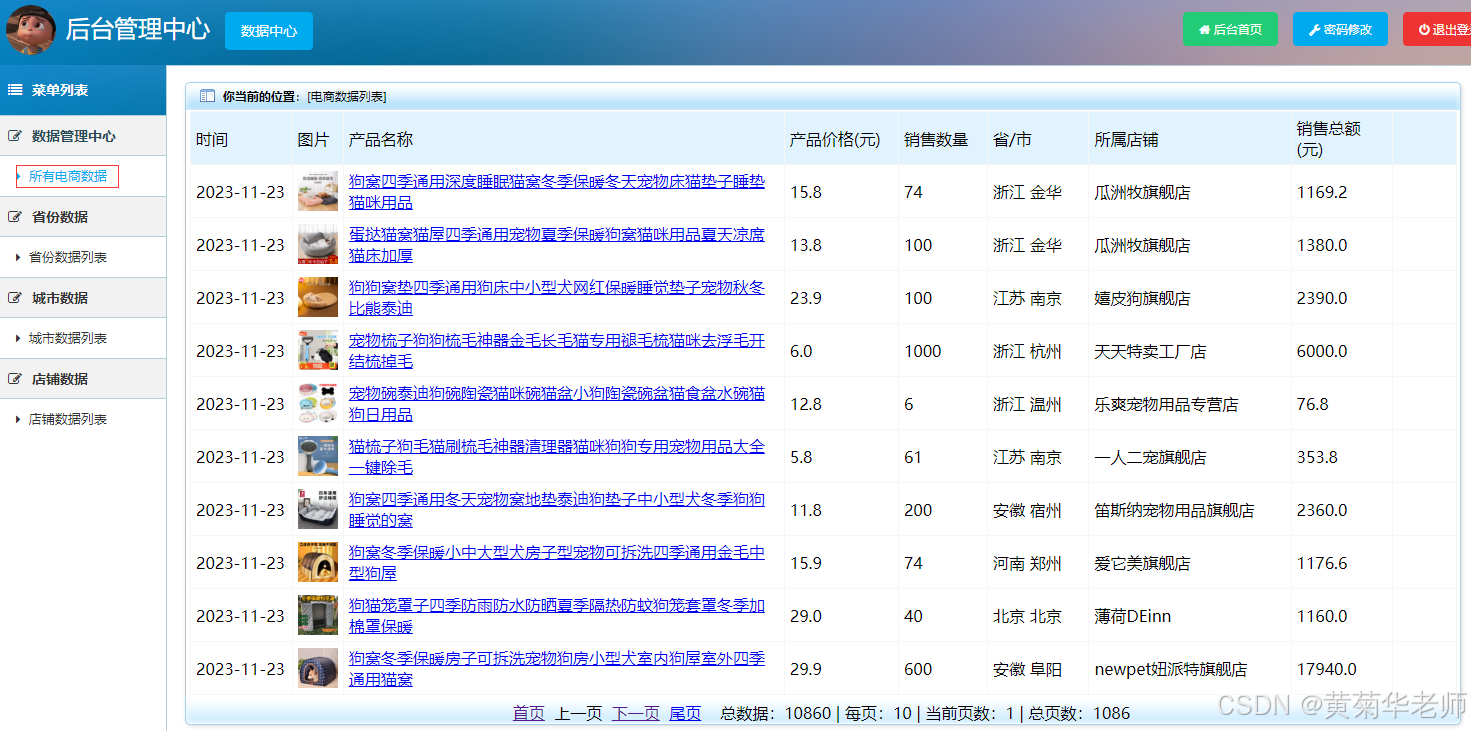
Task: Open product link 狗窝四季通用深度睡眠猫窝
Action: 556,192
